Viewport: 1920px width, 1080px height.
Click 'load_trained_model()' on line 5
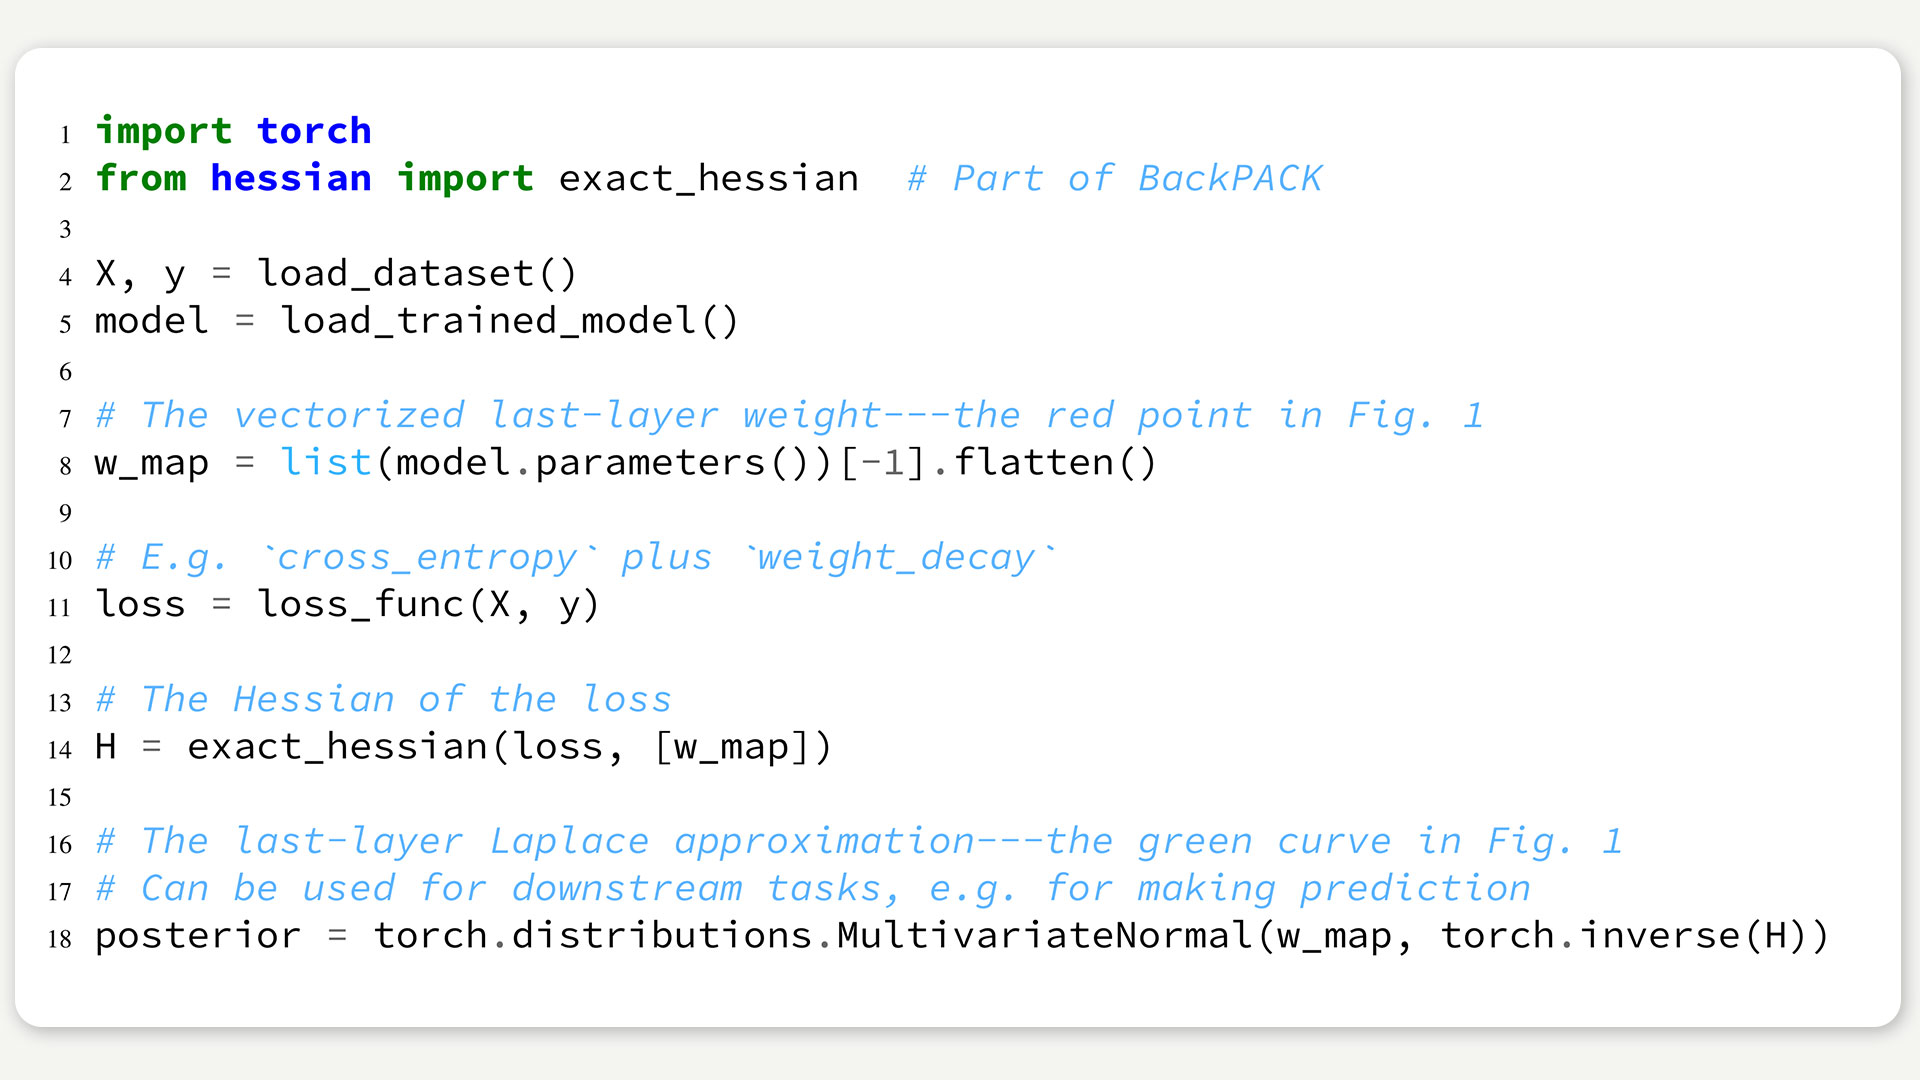click(x=510, y=321)
